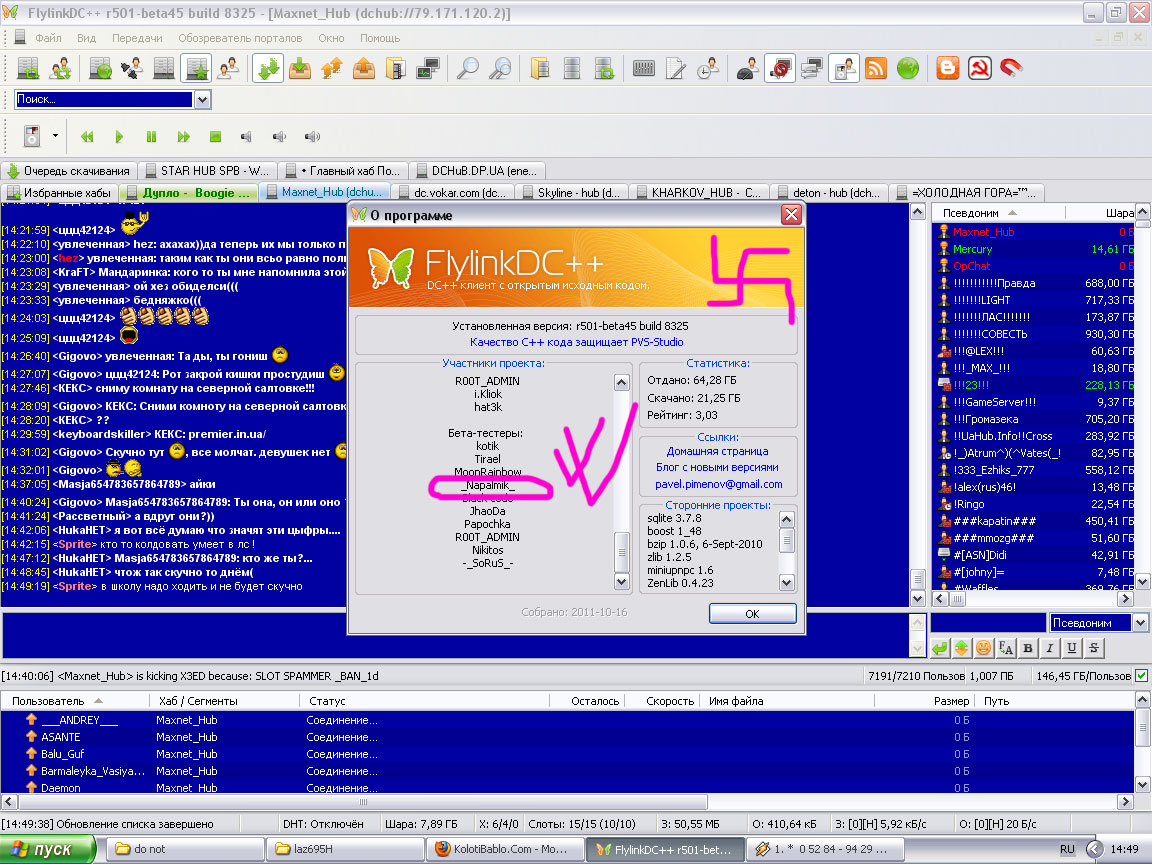
Task: Click the hash progress keyboard-like icon
Action: tap(644, 69)
